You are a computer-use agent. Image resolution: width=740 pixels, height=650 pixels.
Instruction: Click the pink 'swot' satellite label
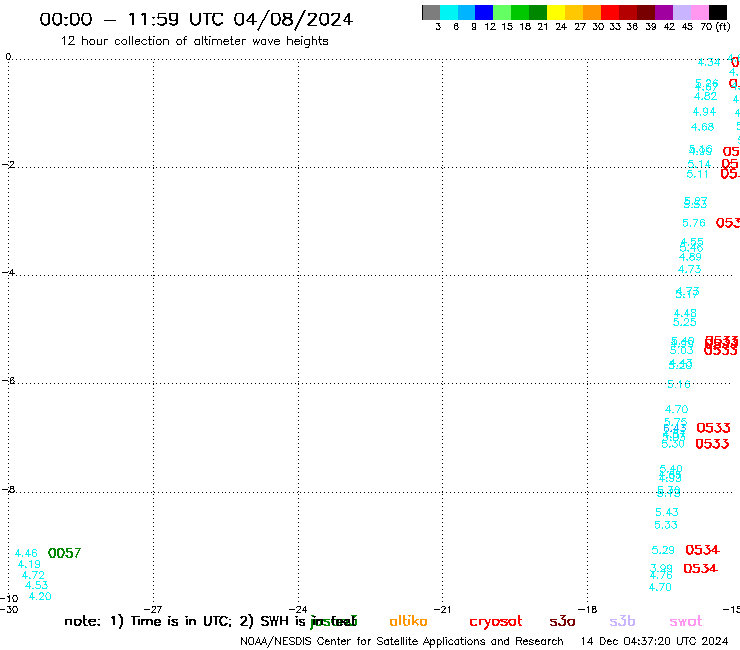(x=686, y=621)
